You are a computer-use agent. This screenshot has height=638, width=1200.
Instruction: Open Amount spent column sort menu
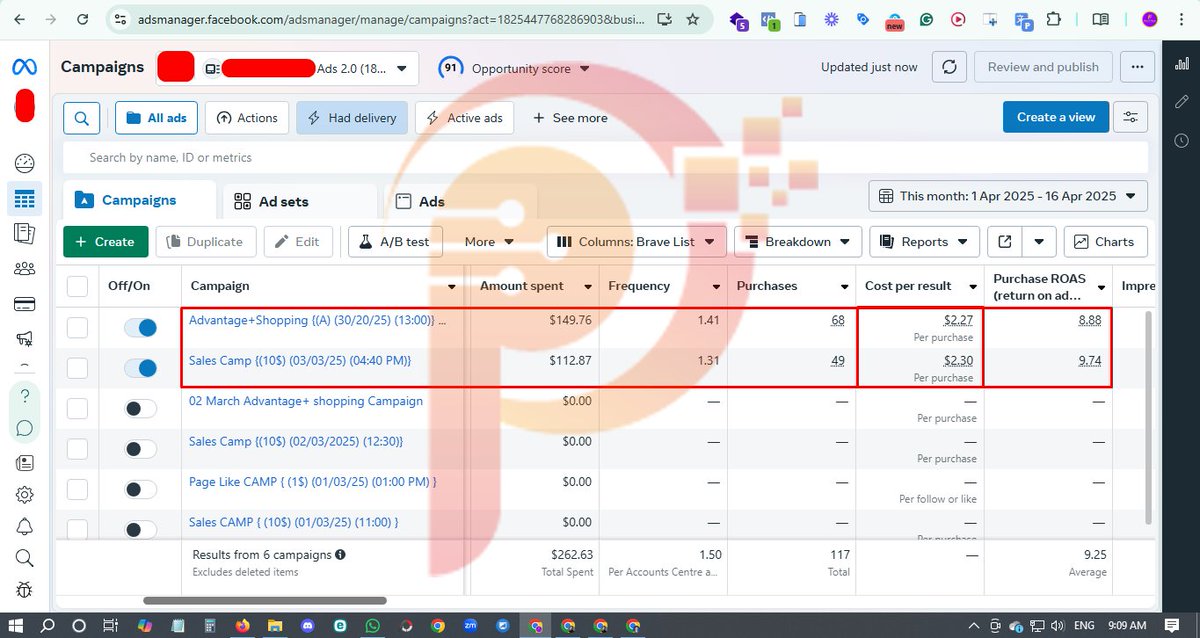pos(588,286)
